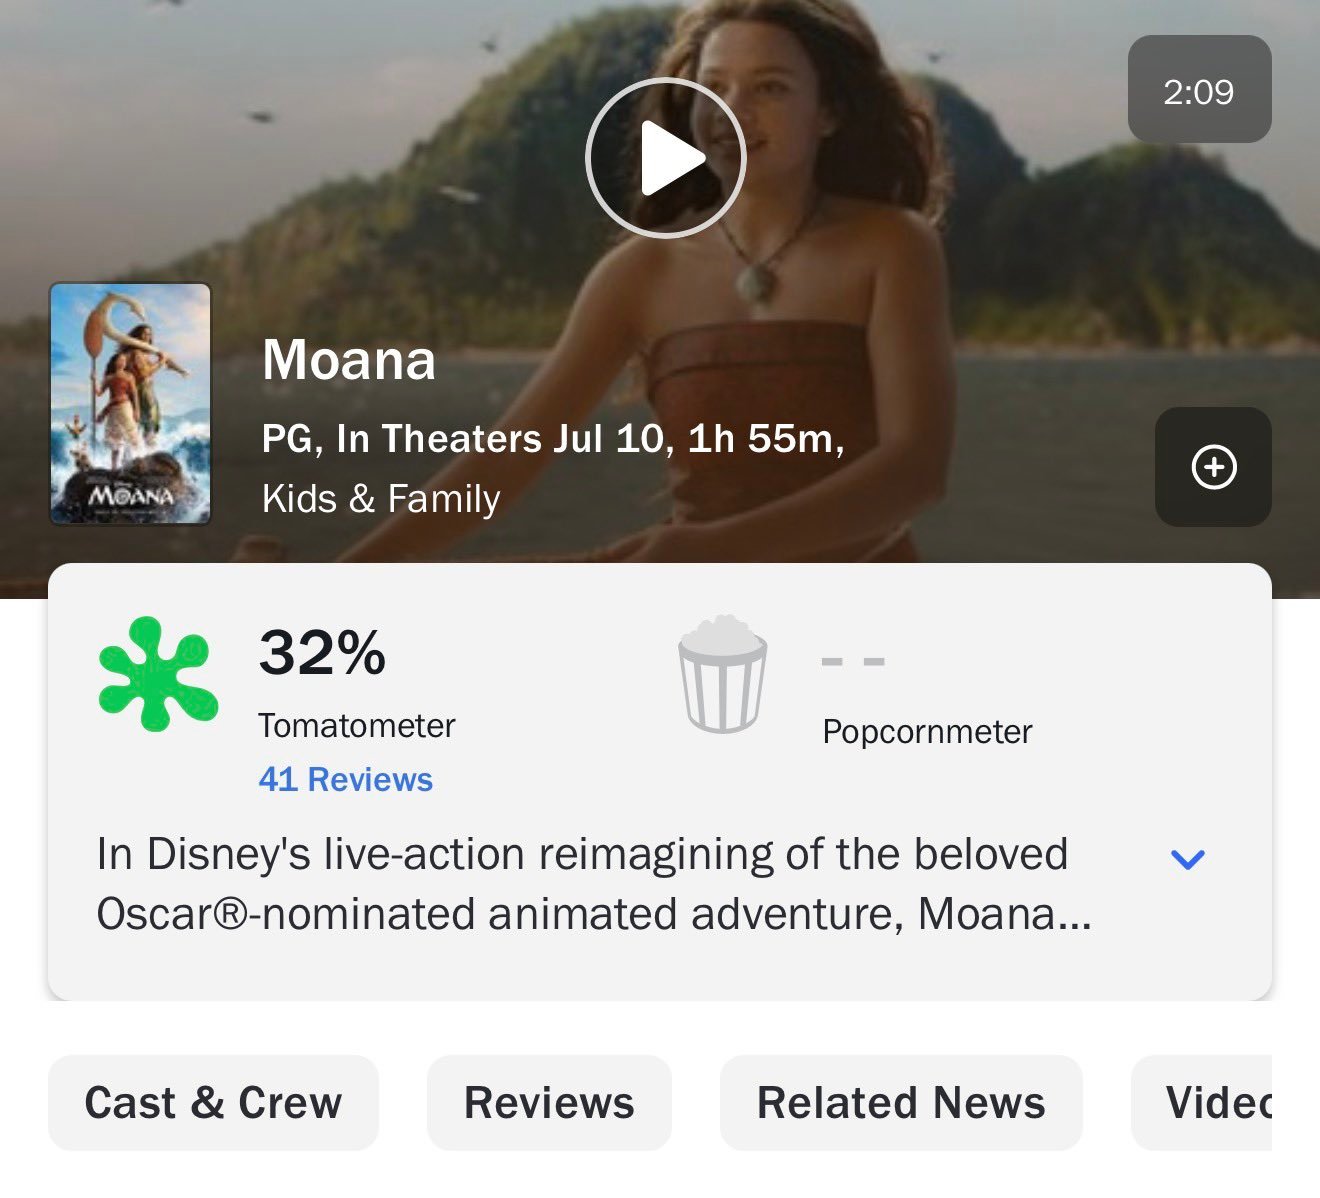Viewport: 1320px width, 1198px height.
Task: Open the 41 Reviews link
Action: (x=345, y=779)
